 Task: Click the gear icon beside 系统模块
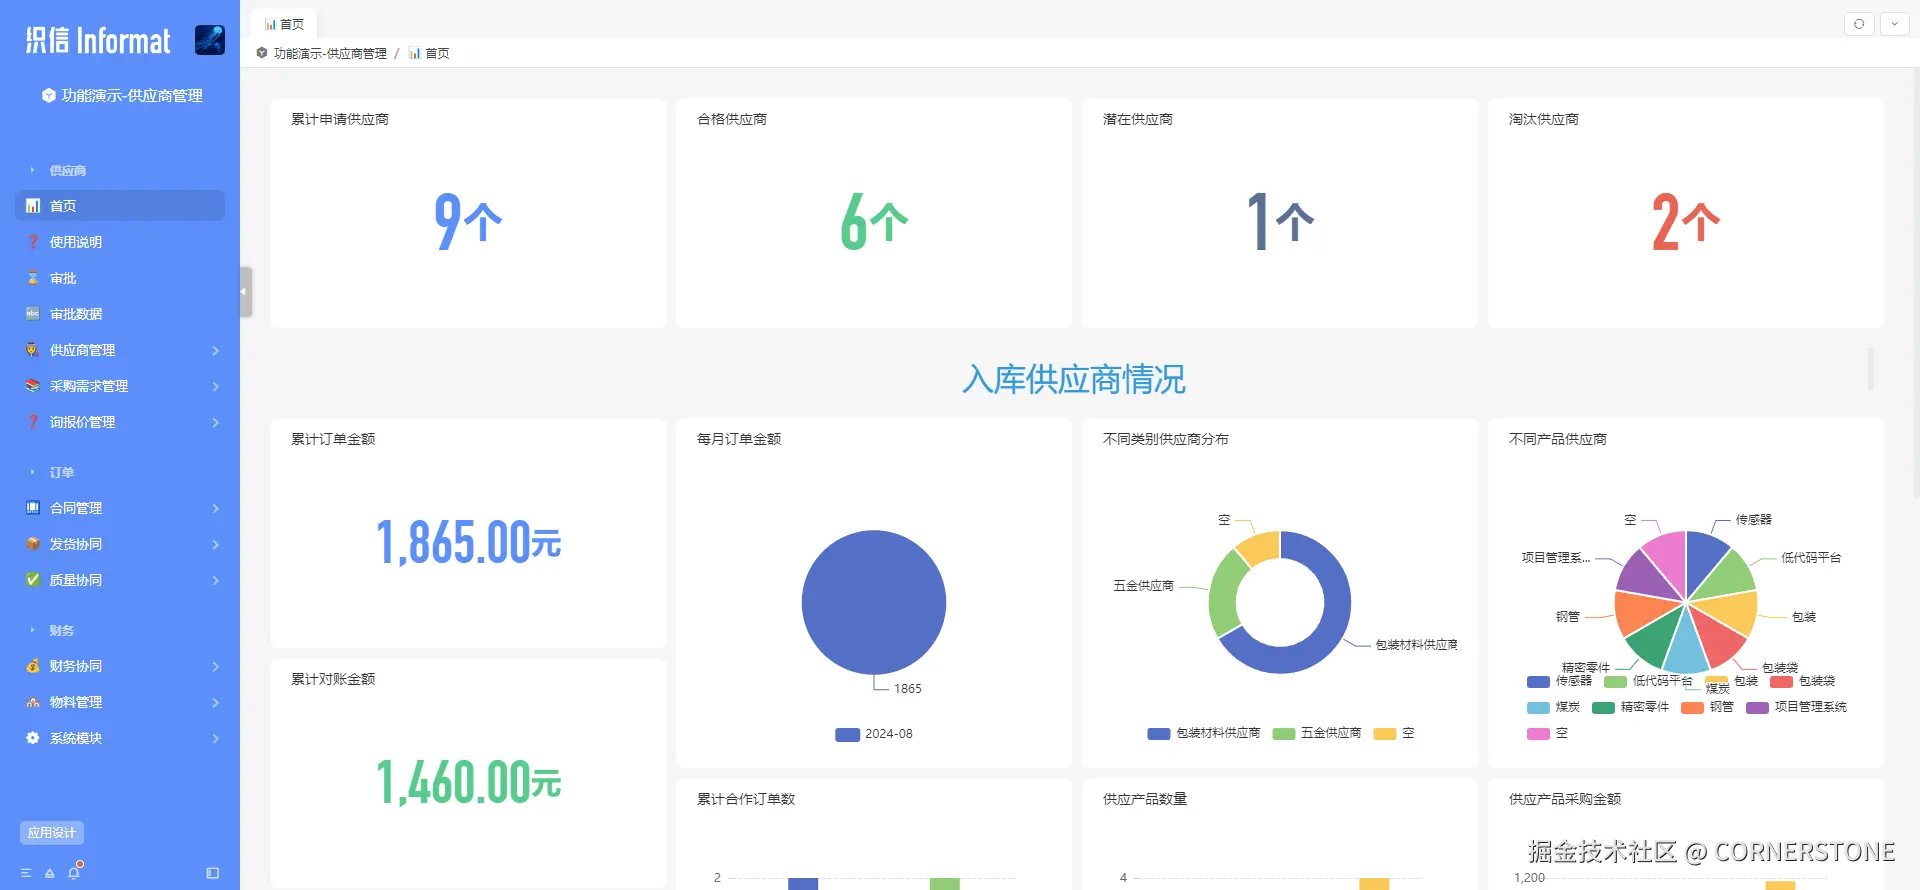click(x=33, y=738)
